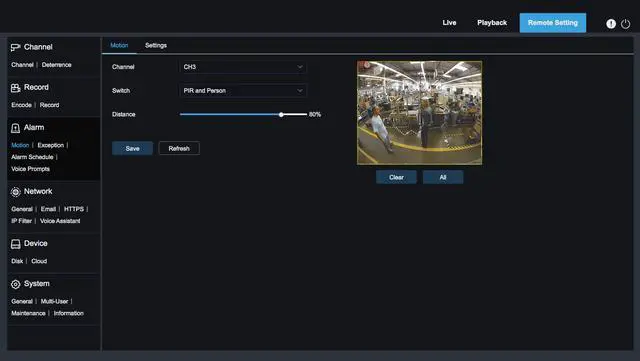Image resolution: width=640 pixels, height=361 pixels.
Task: Open Alarm Schedule link in sidebar
Action: tap(32, 157)
